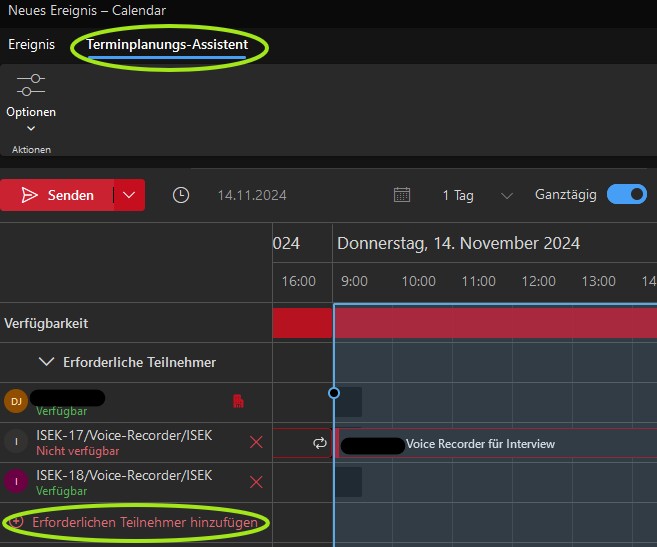Switch to the Ereignis tab
Viewport: 657px width, 547px height.
tap(32, 45)
